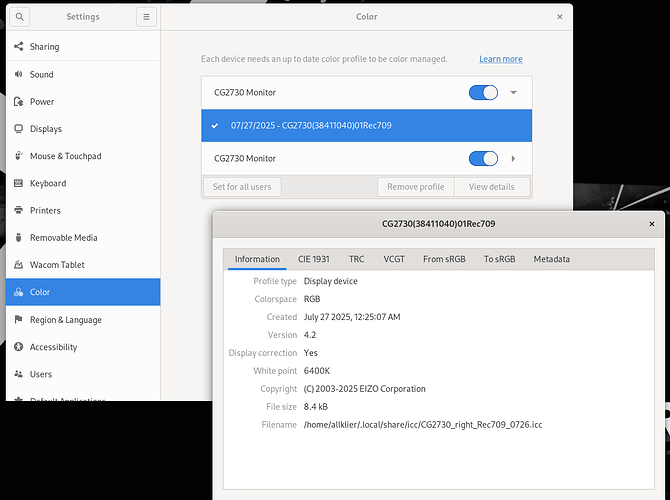The height and width of the screenshot is (500, 670).
Task: Click the second CG2730 Monitor label
Action: coord(245,159)
